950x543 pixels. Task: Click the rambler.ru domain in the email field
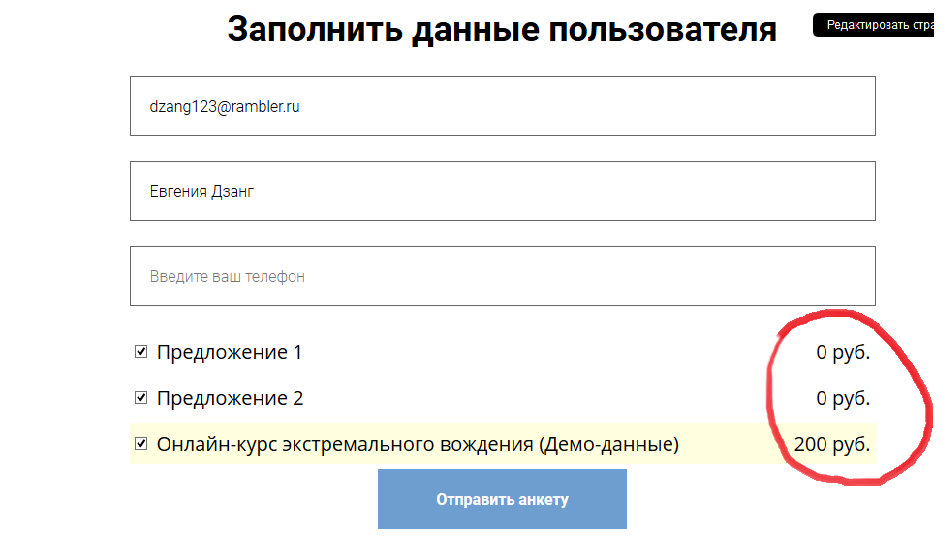pos(266,106)
